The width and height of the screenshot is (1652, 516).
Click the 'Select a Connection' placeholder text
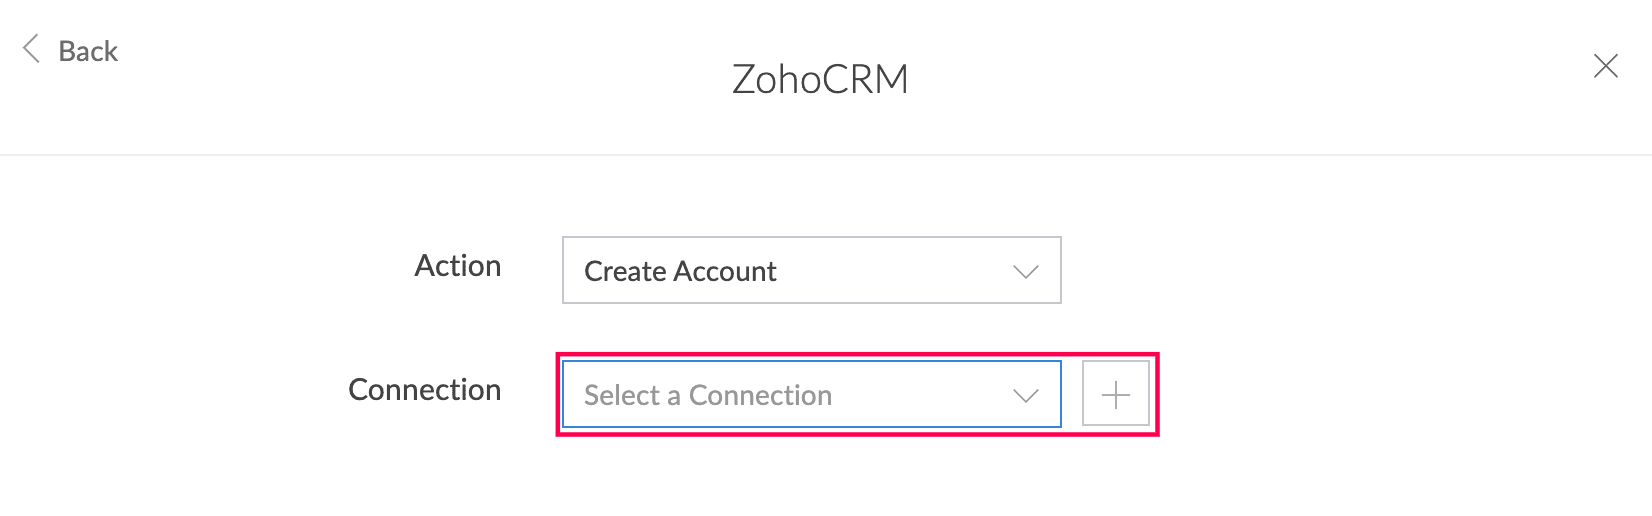tap(708, 395)
